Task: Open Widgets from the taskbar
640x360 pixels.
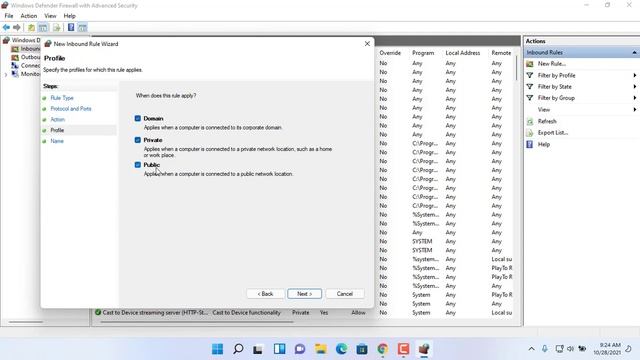Action: pyautogui.click(x=280, y=349)
